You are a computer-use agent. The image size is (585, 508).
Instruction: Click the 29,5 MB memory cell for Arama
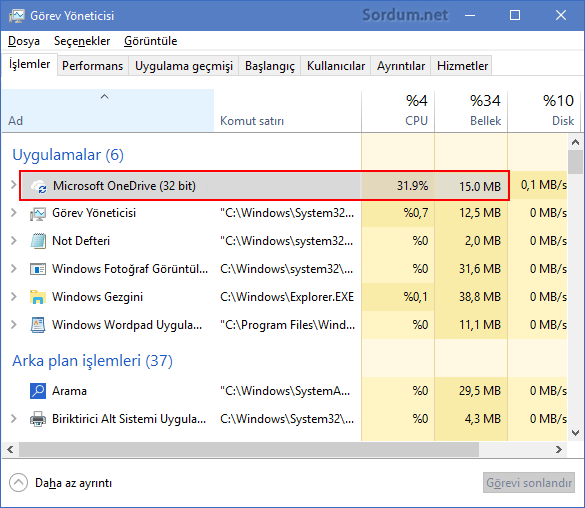480,391
